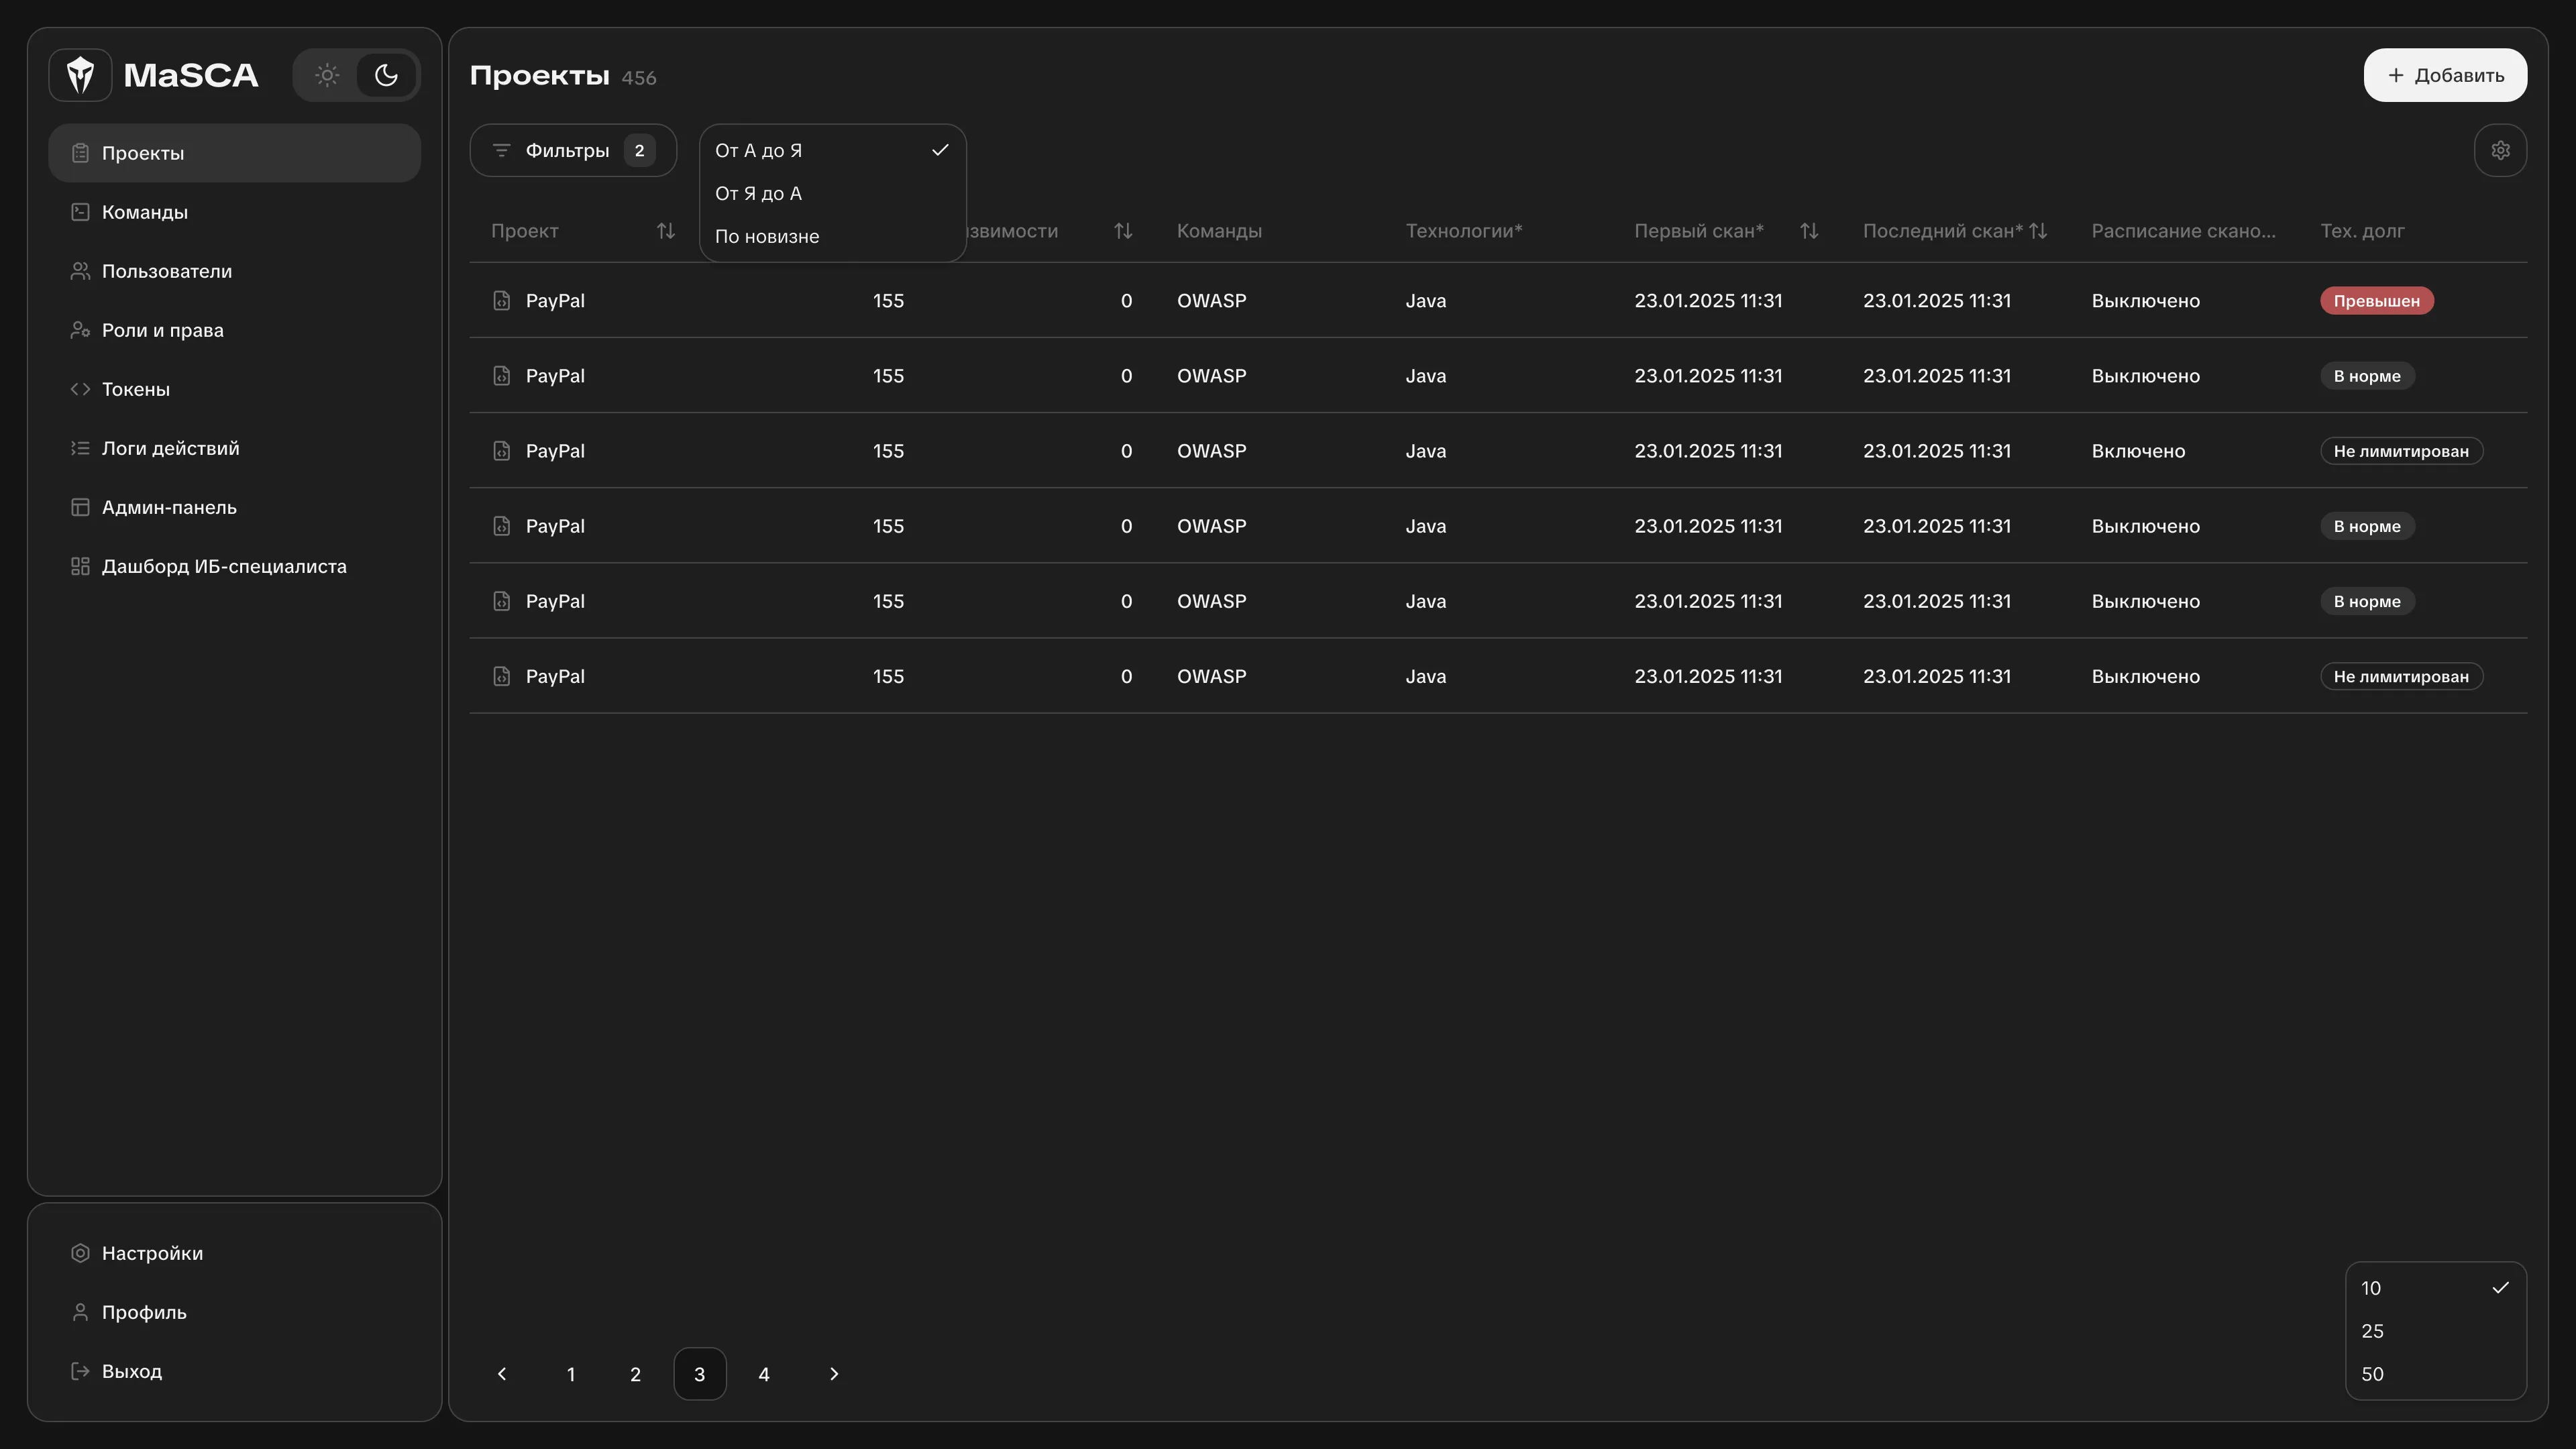Viewport: 2576px width, 1449px height.
Task: Open the Логи действий section icon
Action: [80, 448]
